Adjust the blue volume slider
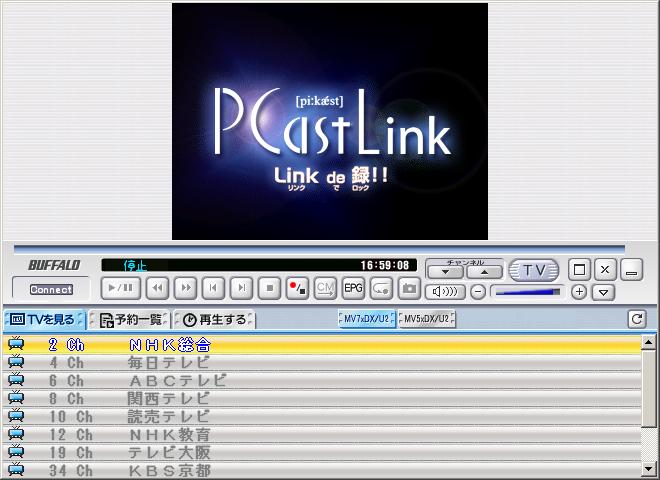This screenshot has height=480, width=660. (527, 291)
